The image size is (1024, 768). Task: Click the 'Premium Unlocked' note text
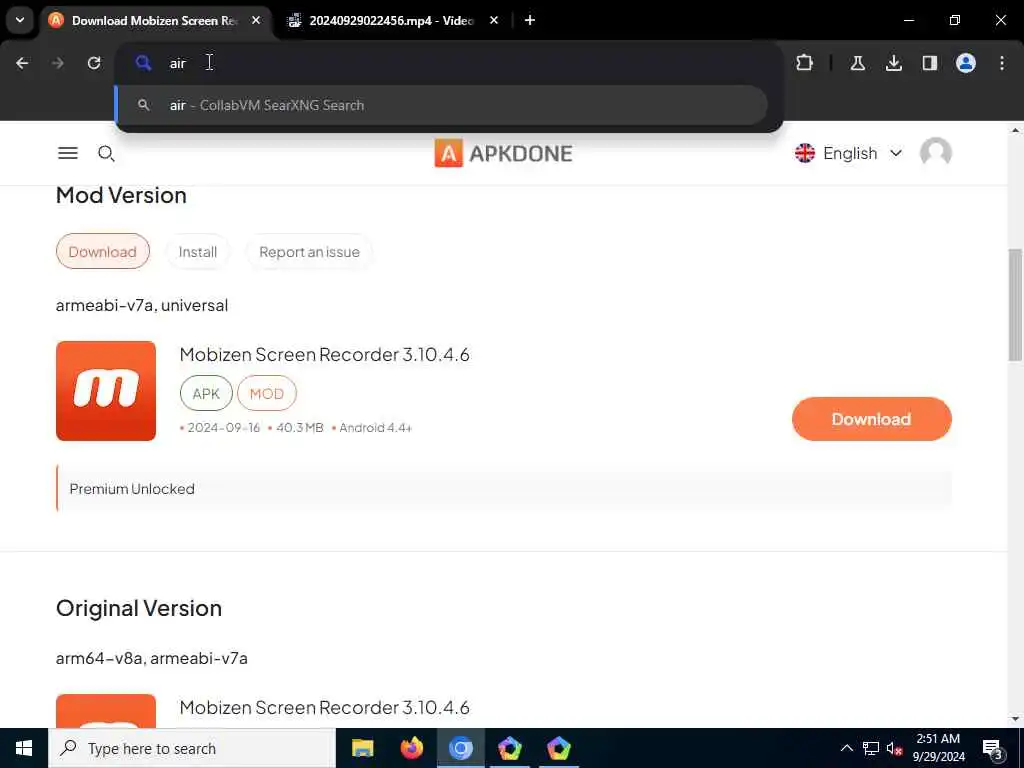coord(132,488)
